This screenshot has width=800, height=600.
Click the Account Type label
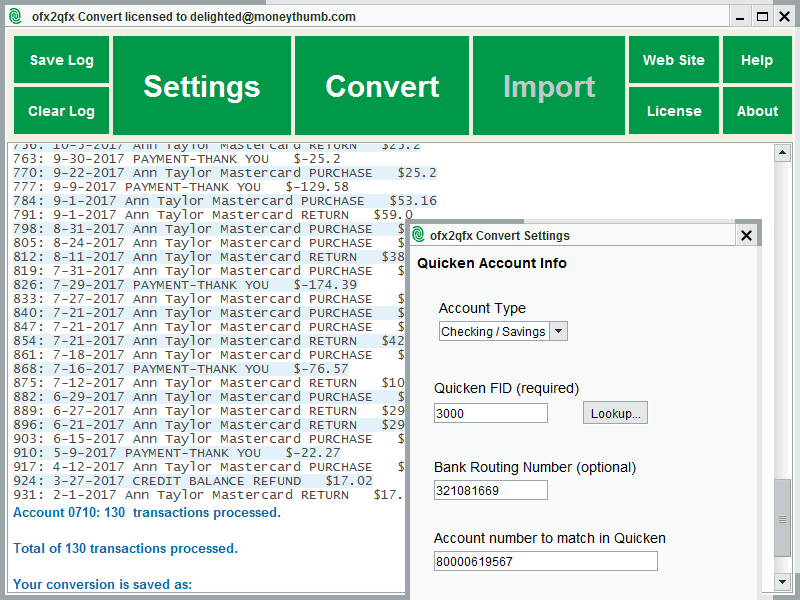(482, 308)
